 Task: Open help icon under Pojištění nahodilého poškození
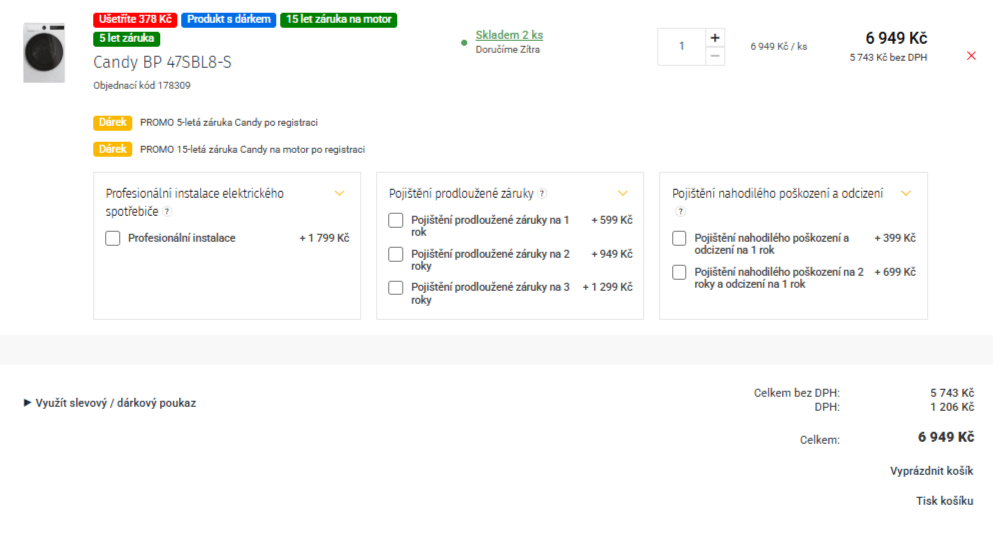click(680, 212)
